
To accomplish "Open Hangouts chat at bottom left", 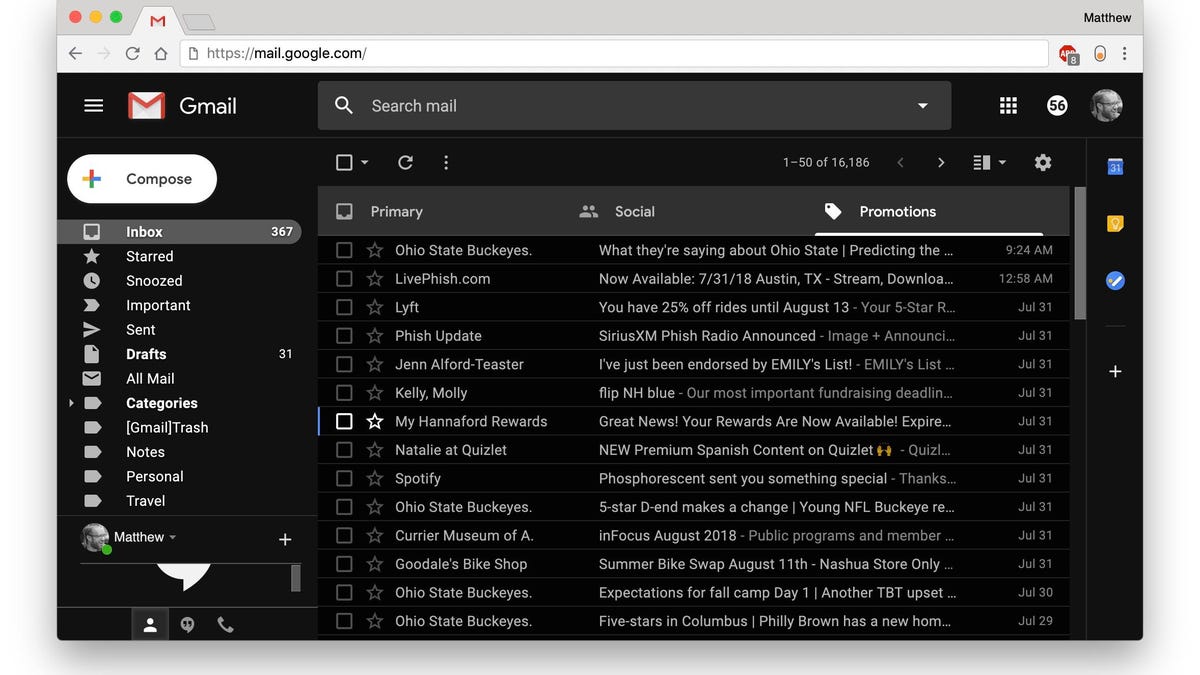I will pyautogui.click(x=187, y=623).
